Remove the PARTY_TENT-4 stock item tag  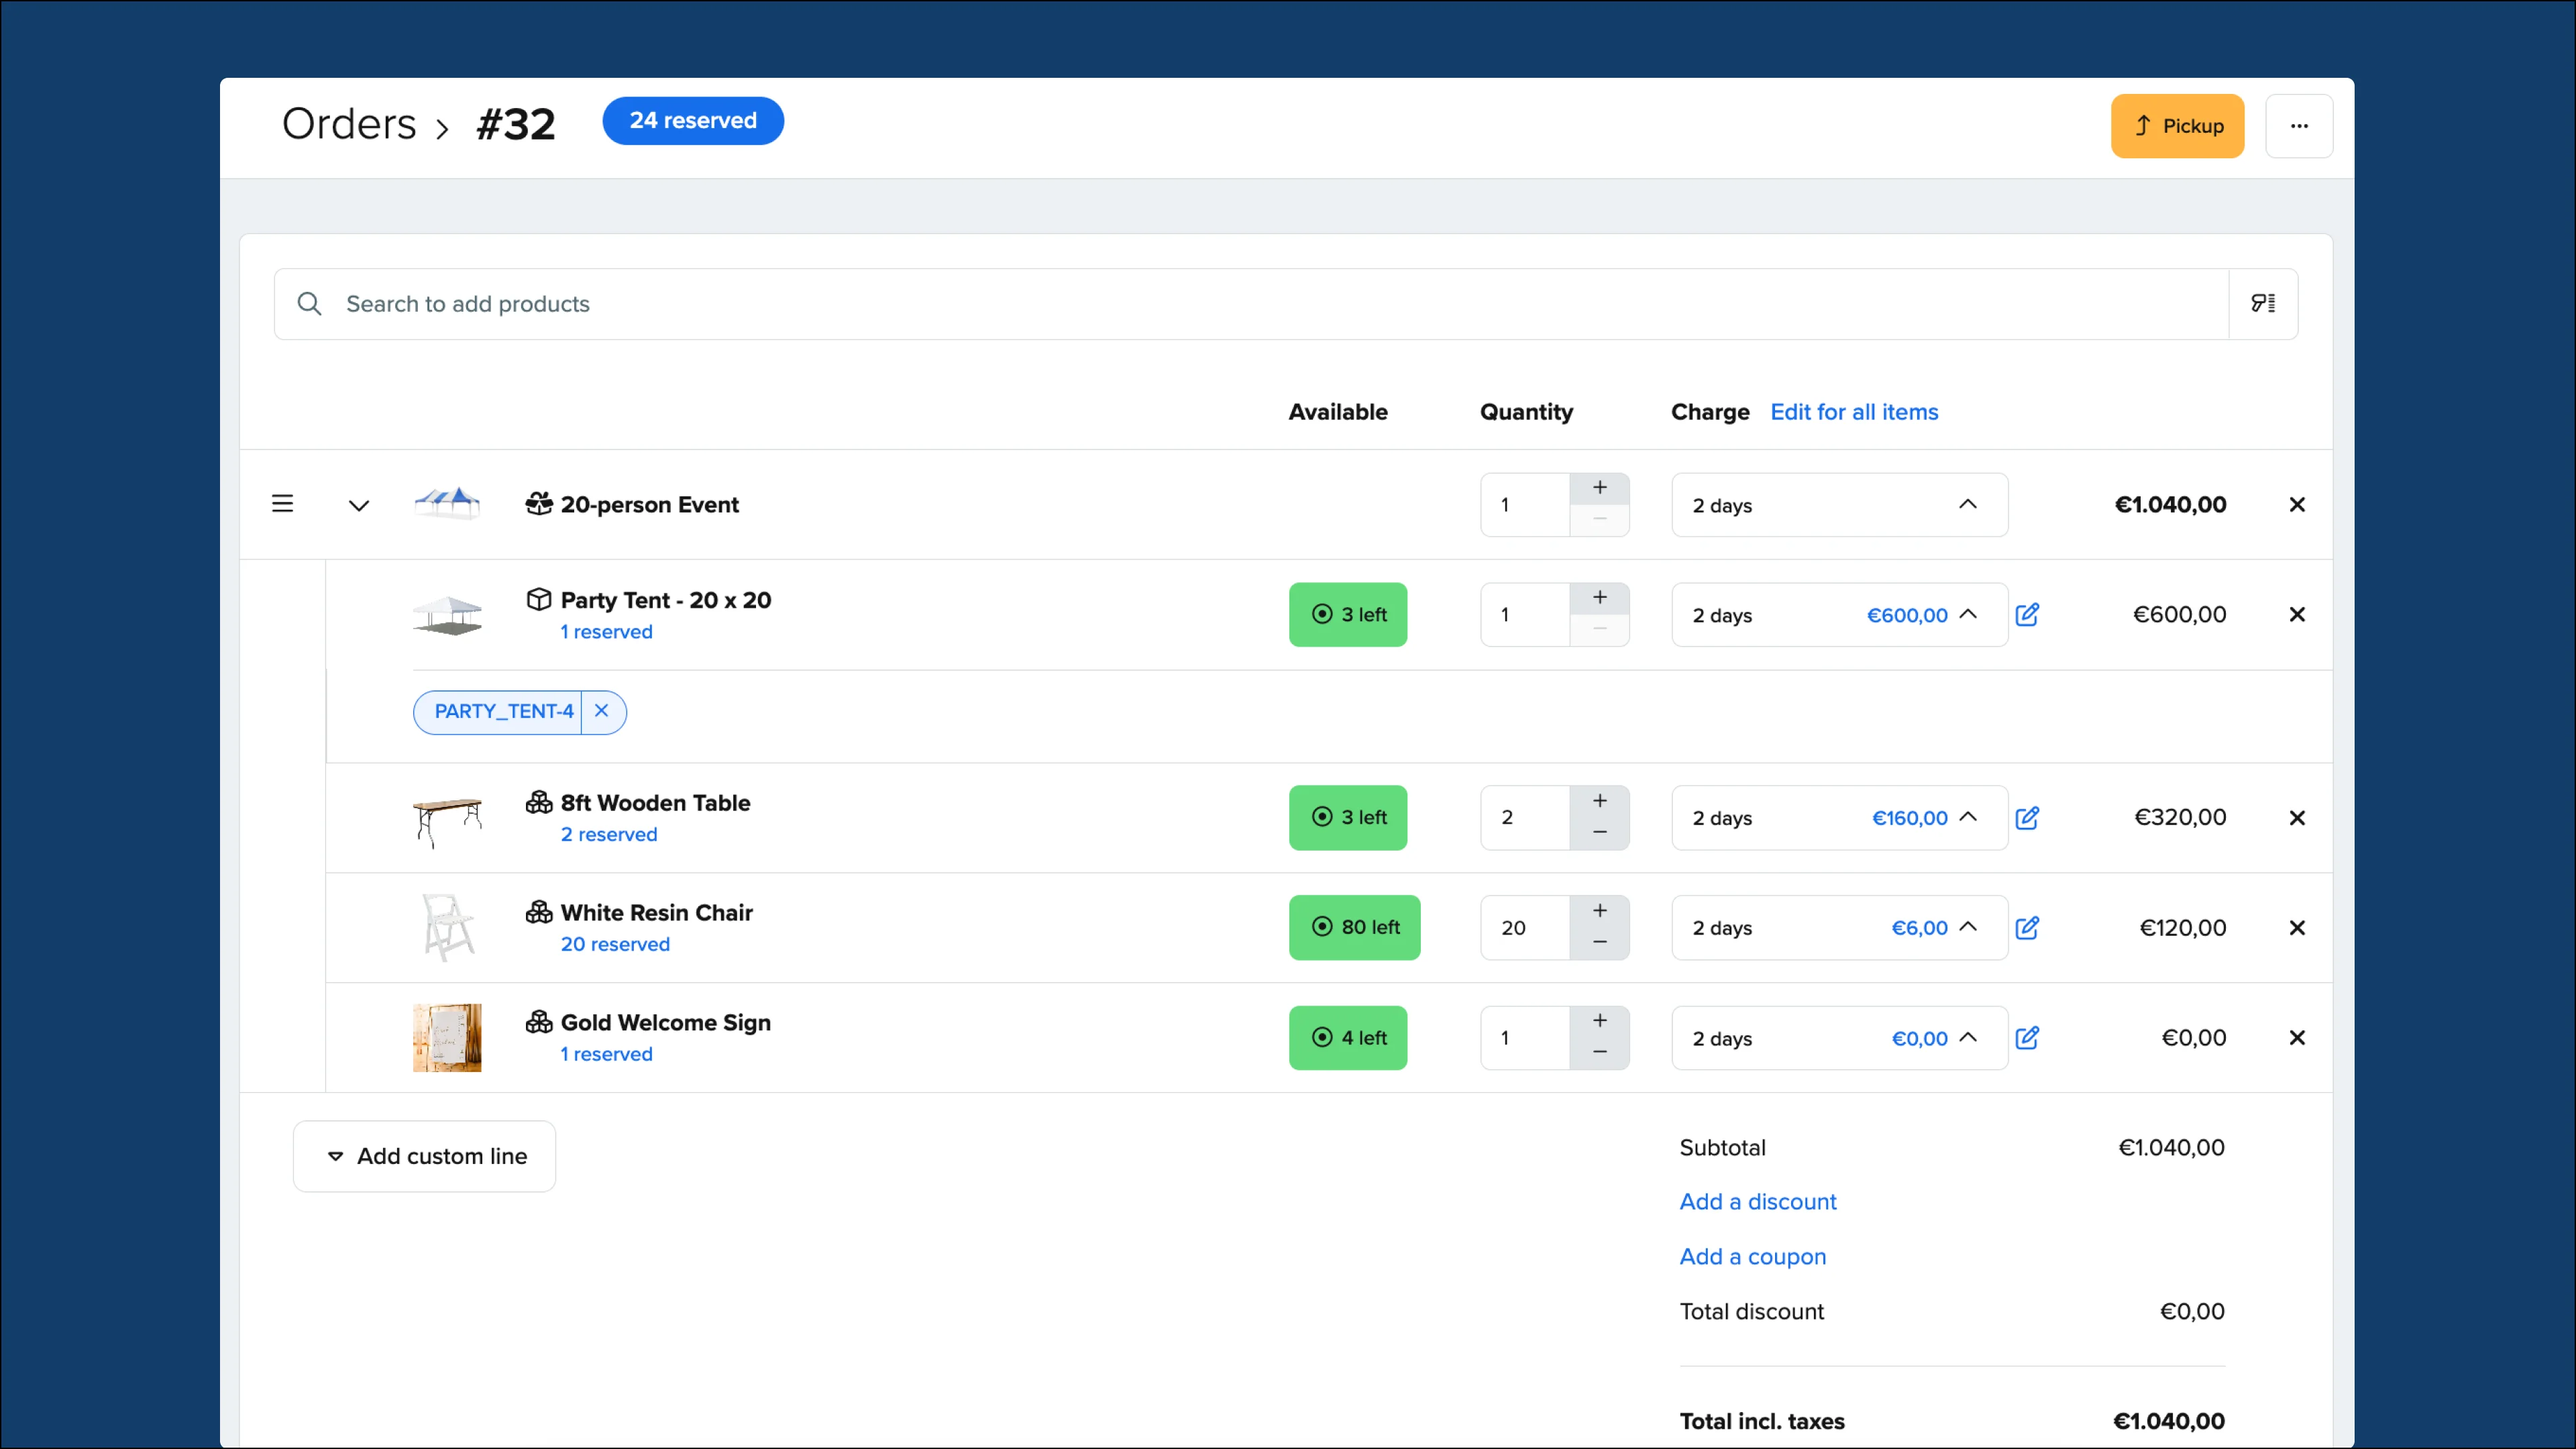(601, 711)
